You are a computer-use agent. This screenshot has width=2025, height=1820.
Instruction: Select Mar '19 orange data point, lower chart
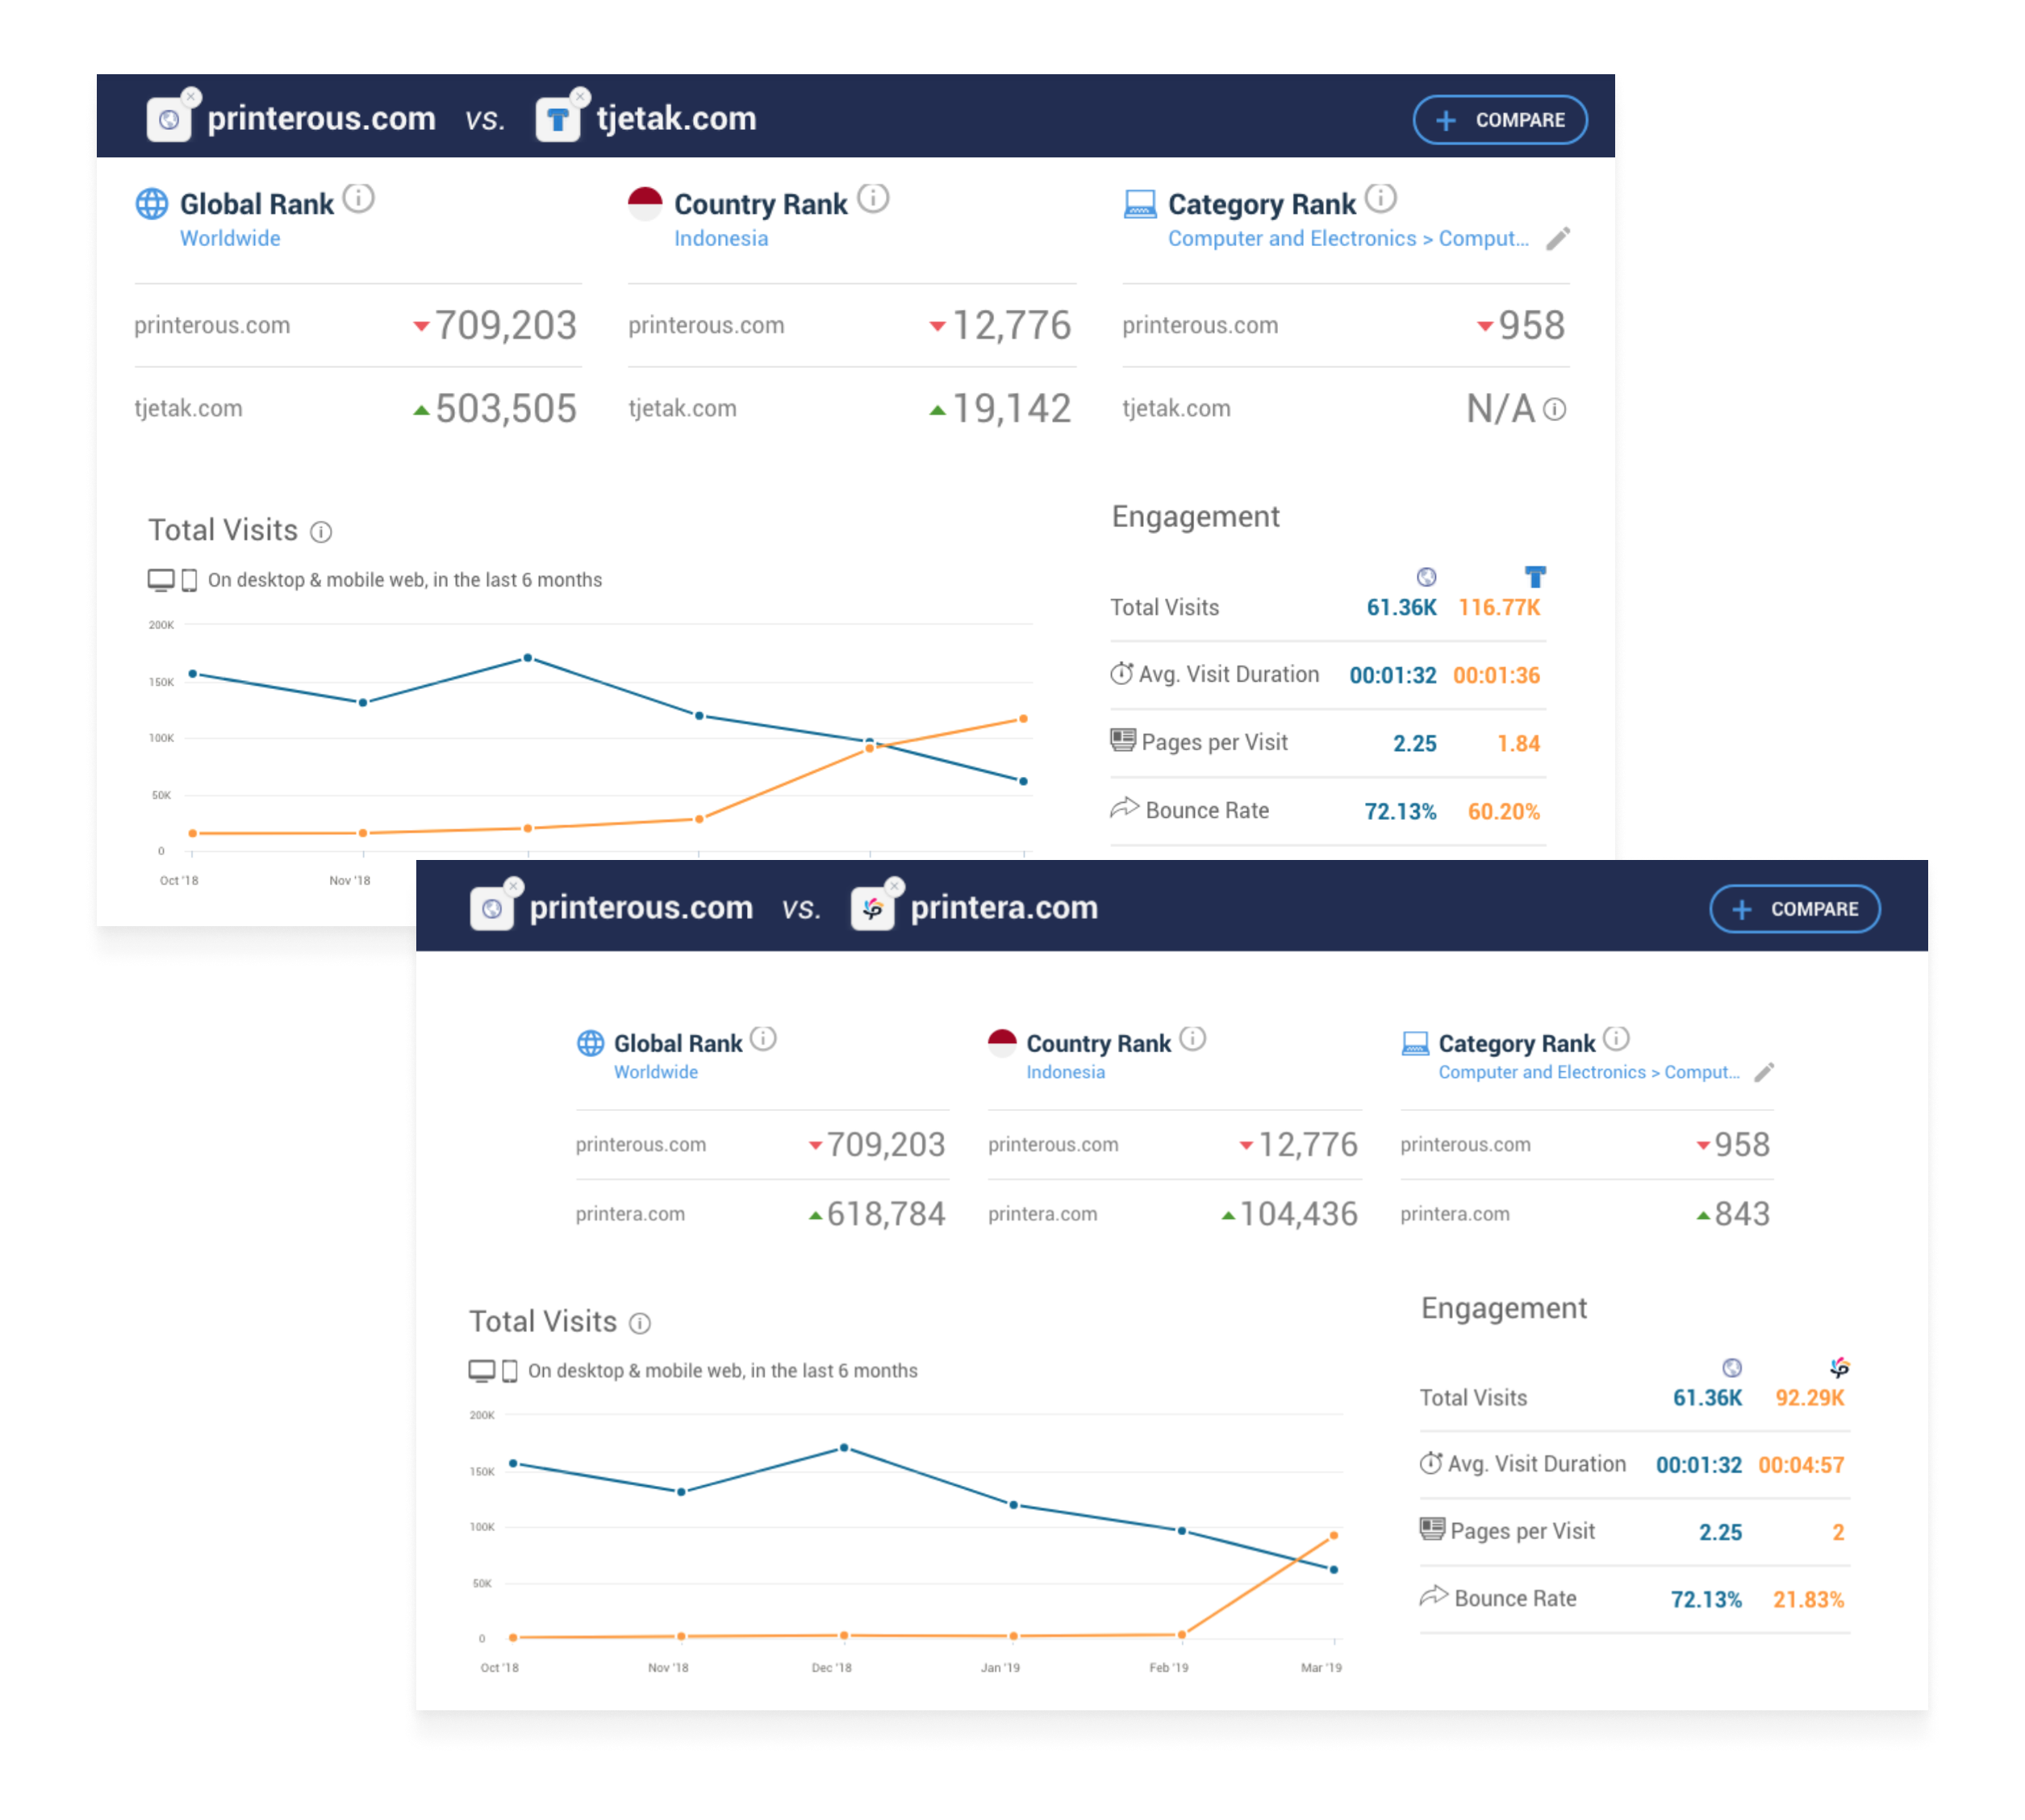[x=1333, y=1535]
